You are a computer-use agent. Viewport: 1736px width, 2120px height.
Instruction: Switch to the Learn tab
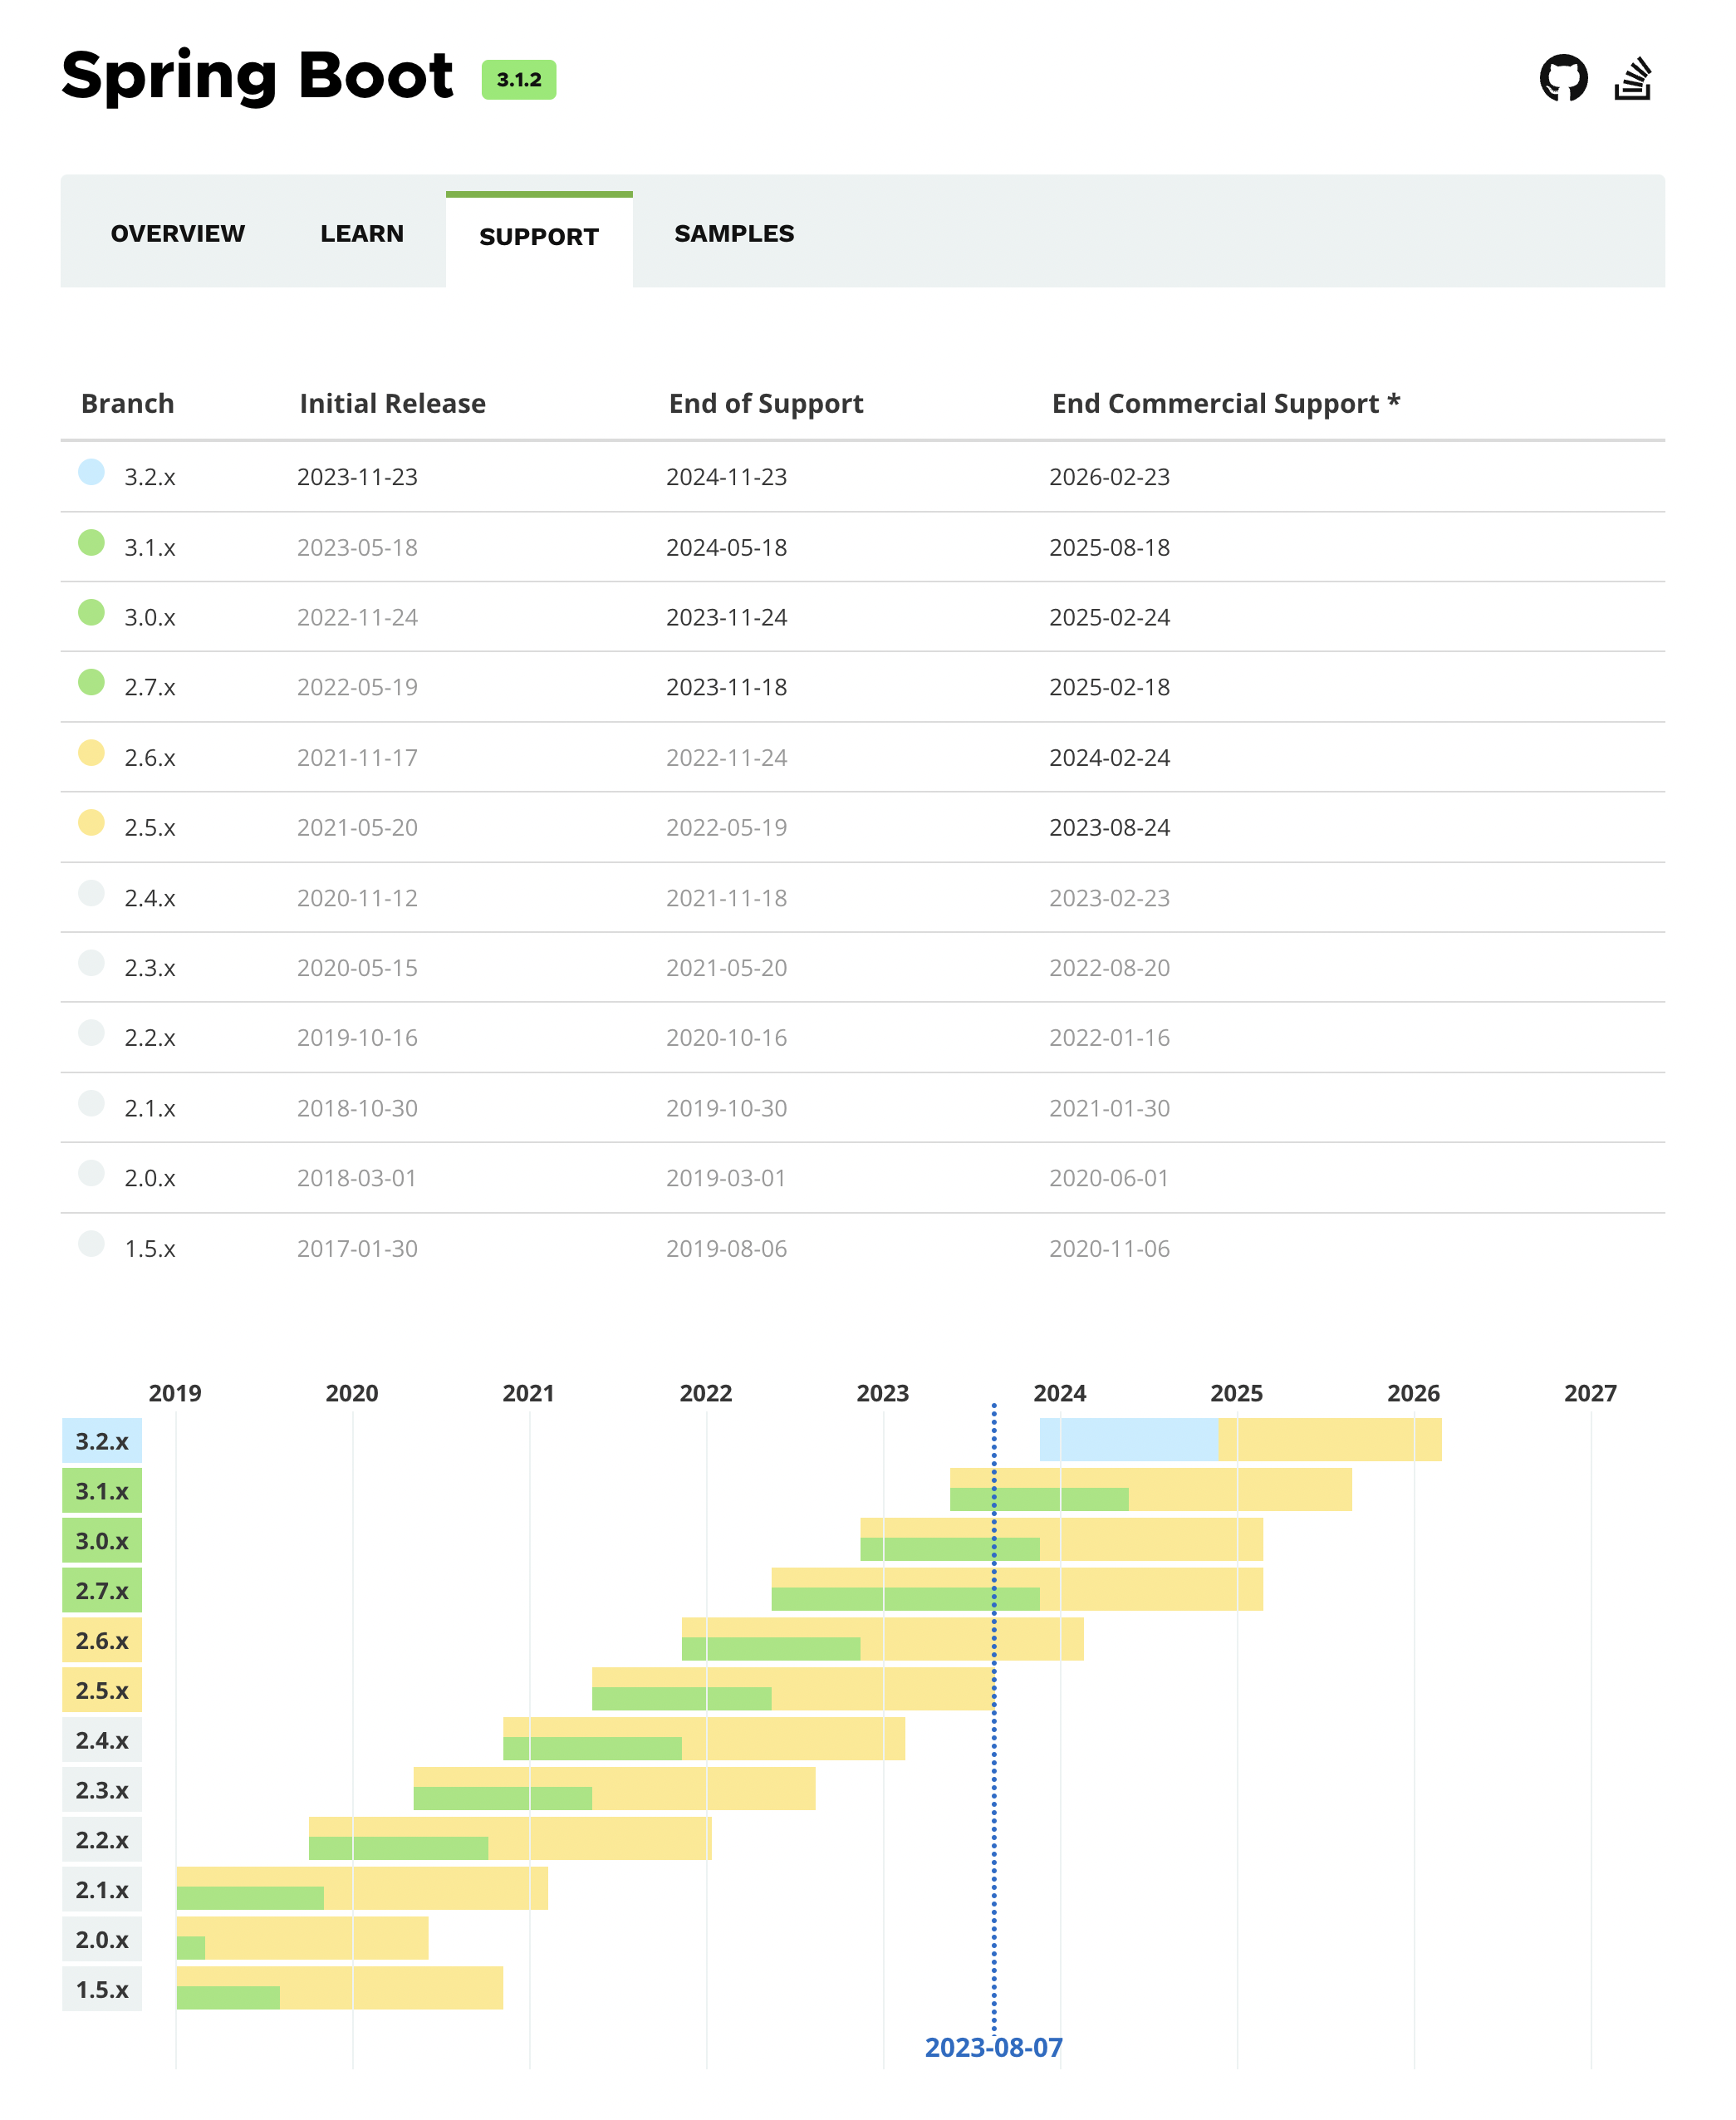(x=362, y=234)
